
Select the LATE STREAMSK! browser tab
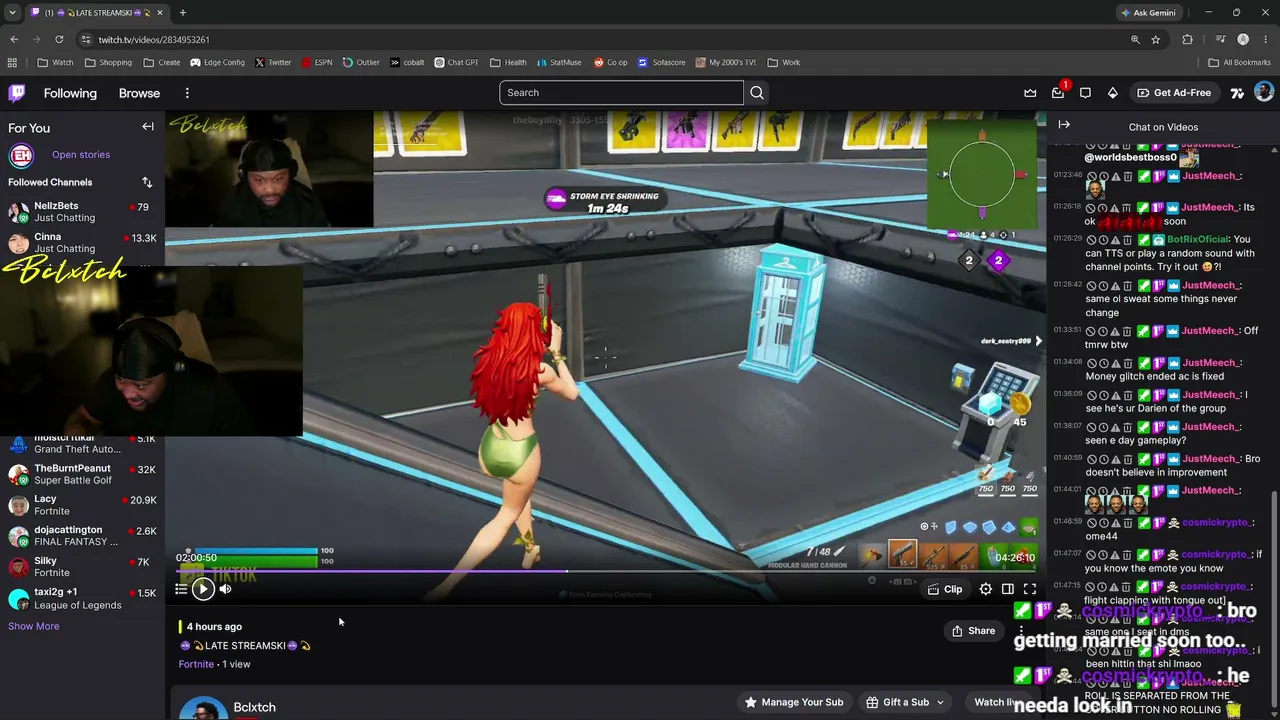pyautogui.click(x=97, y=13)
